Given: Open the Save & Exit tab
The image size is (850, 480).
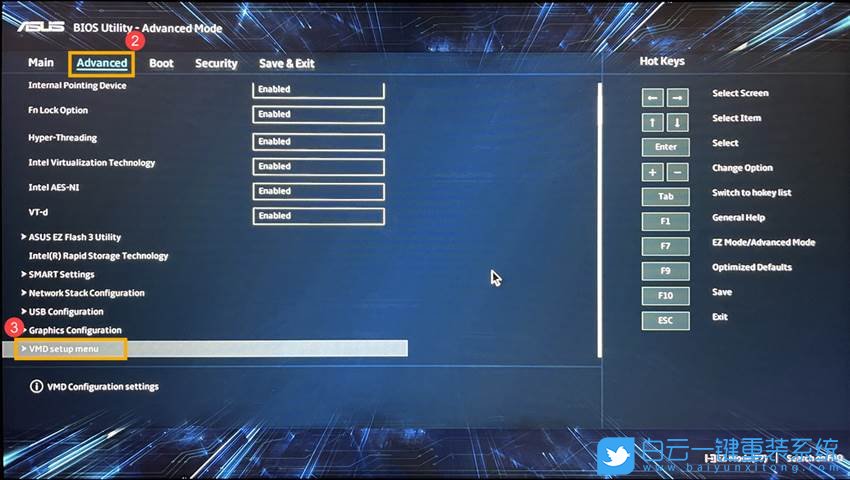Looking at the screenshot, I should [286, 63].
